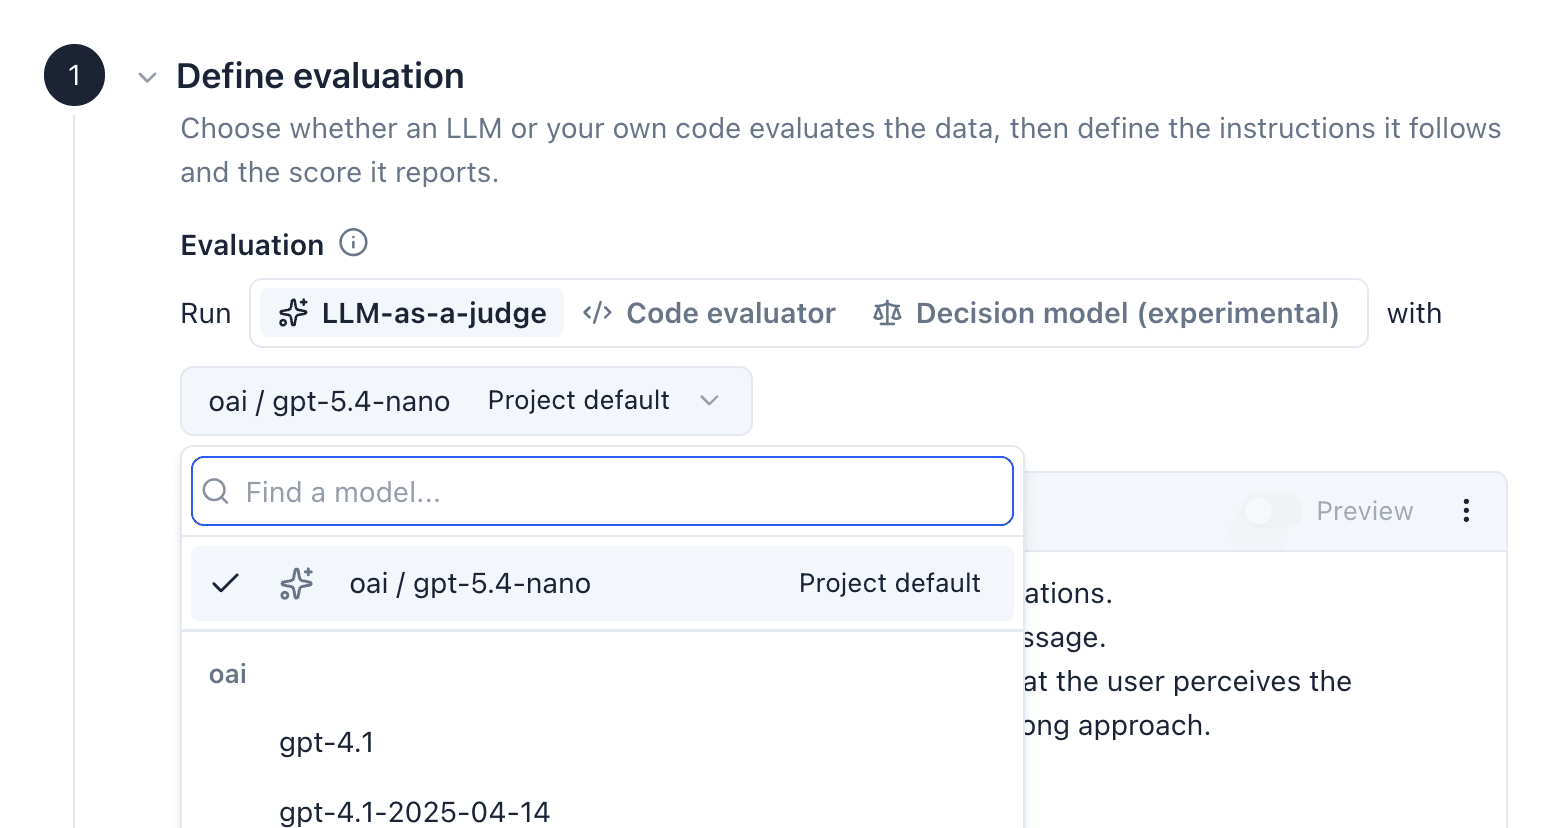Click the Project default label in dropdown row
The height and width of the screenshot is (828, 1552).
[x=889, y=583]
